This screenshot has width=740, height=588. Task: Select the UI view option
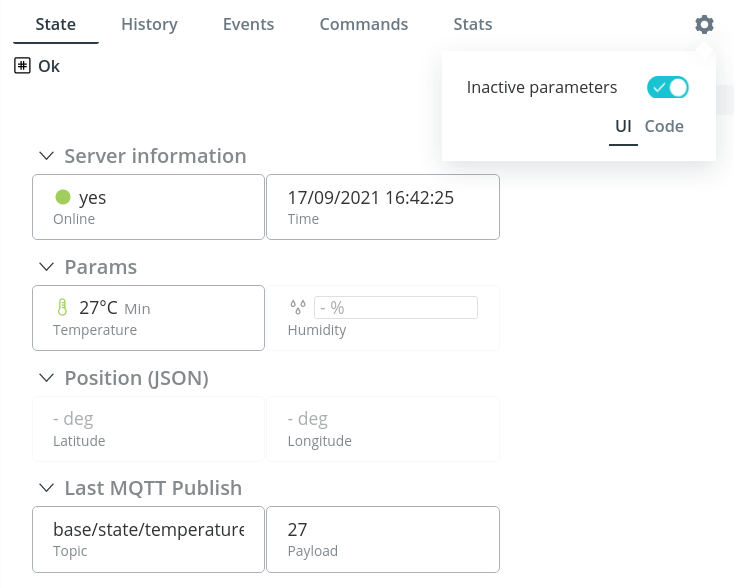pyautogui.click(x=623, y=126)
